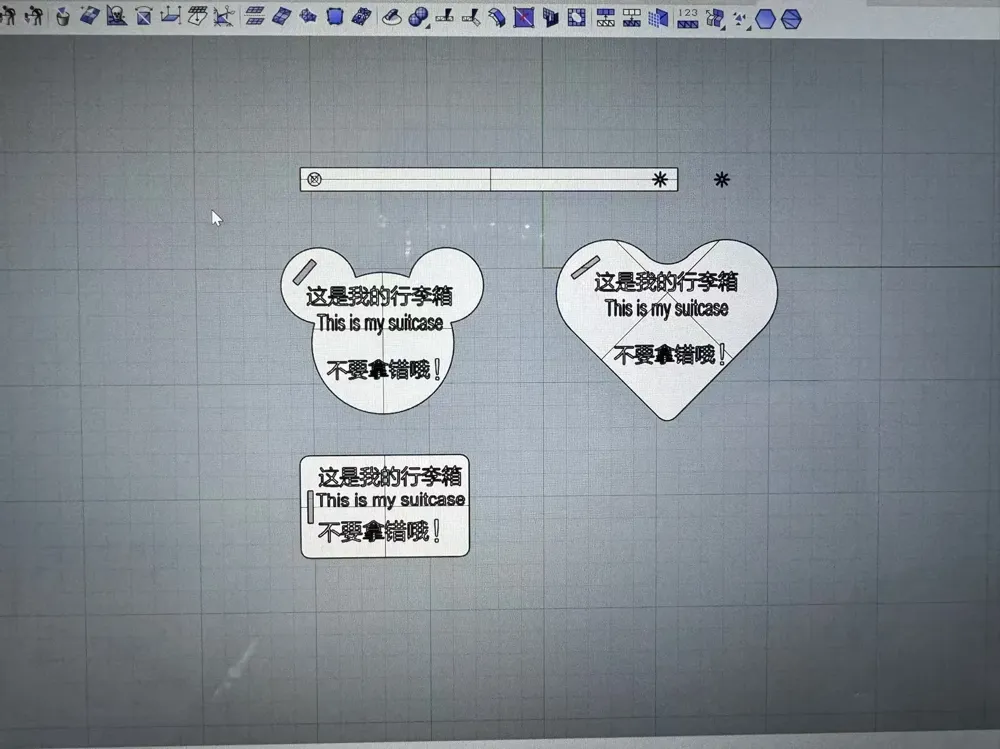Viewport: 1000px width, 749px height.
Task: Select the scissors with axes icon
Action: [223, 16]
